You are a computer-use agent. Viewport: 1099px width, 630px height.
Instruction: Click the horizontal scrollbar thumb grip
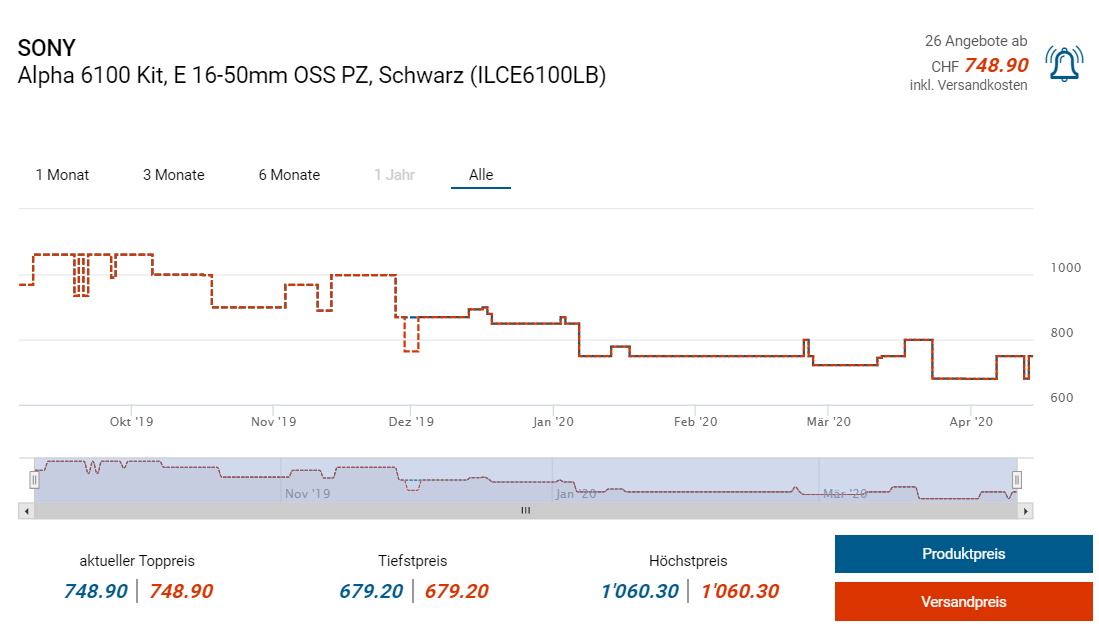tap(525, 510)
